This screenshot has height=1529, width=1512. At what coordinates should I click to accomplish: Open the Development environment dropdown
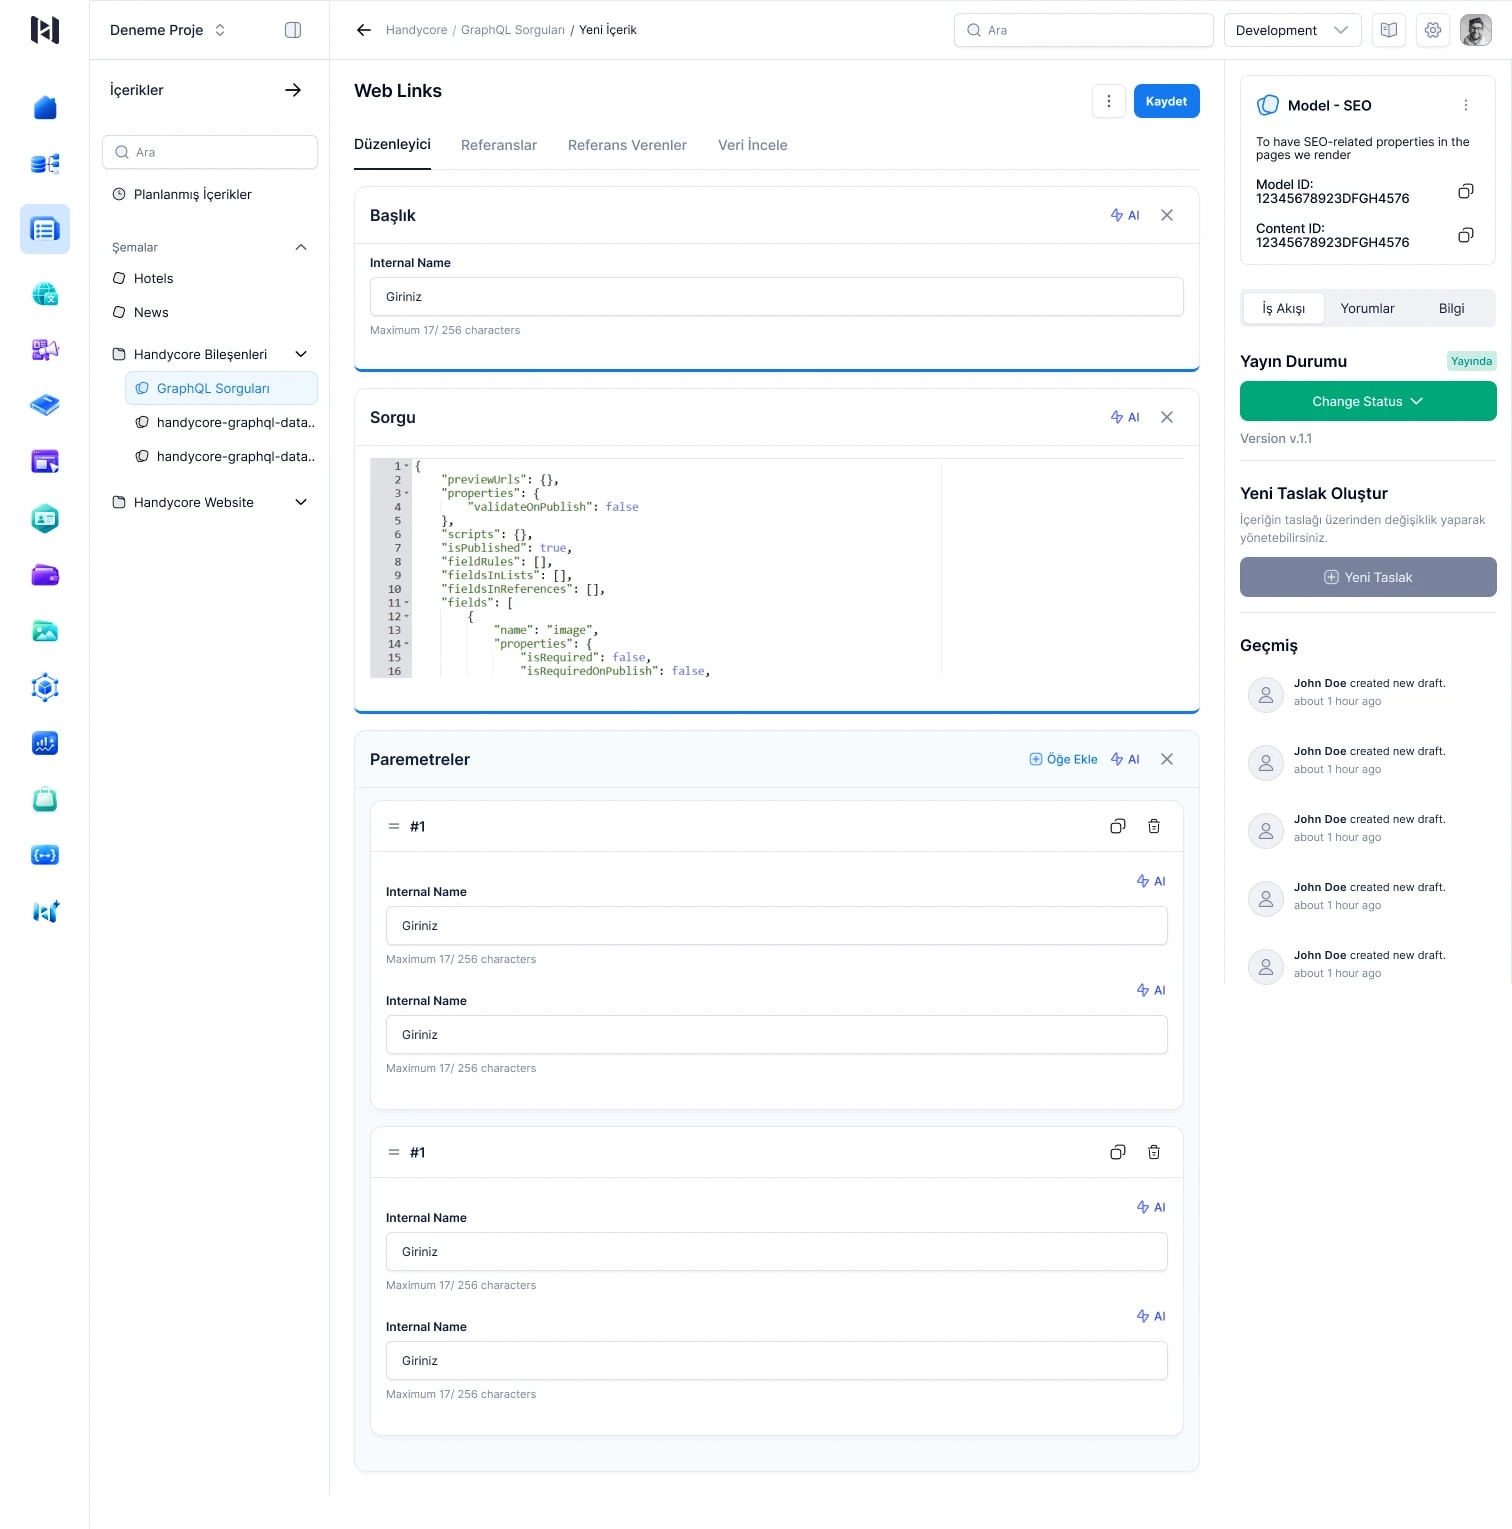(1292, 30)
